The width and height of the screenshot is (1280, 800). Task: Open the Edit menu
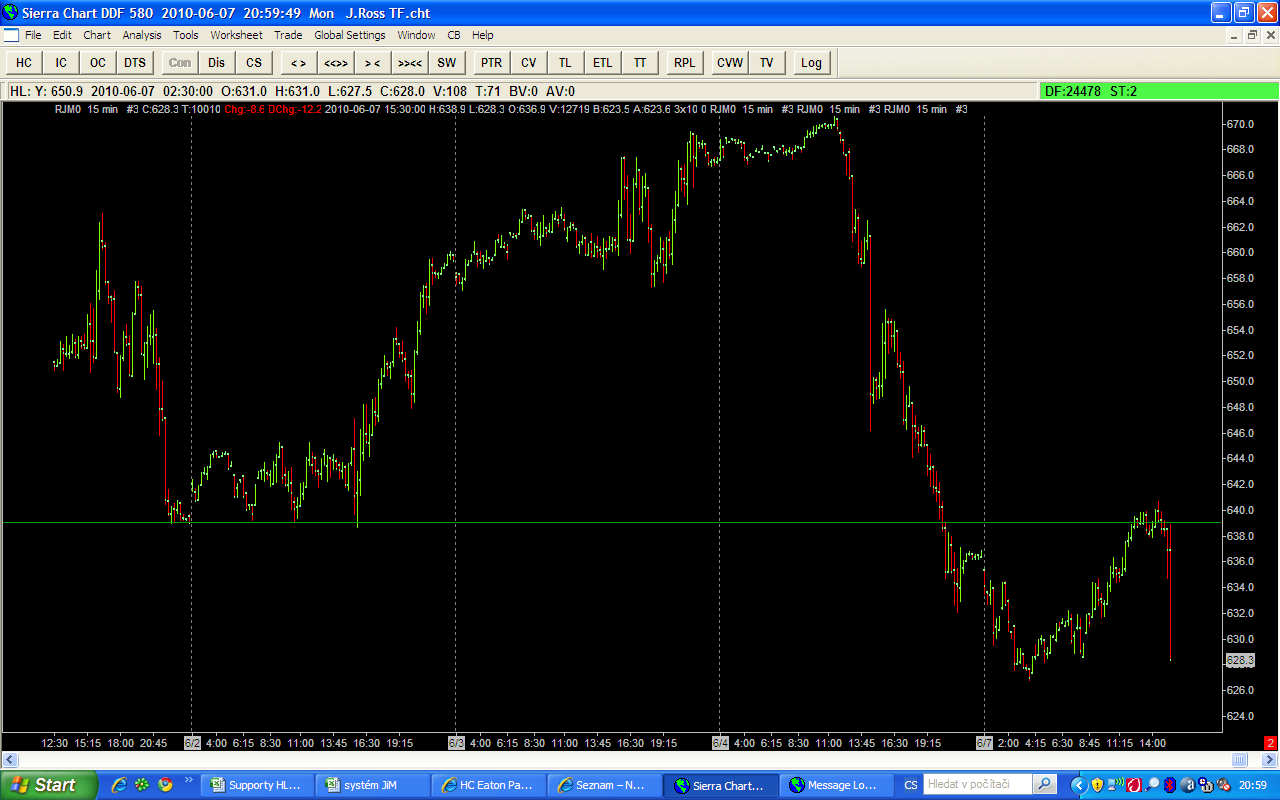pos(62,35)
